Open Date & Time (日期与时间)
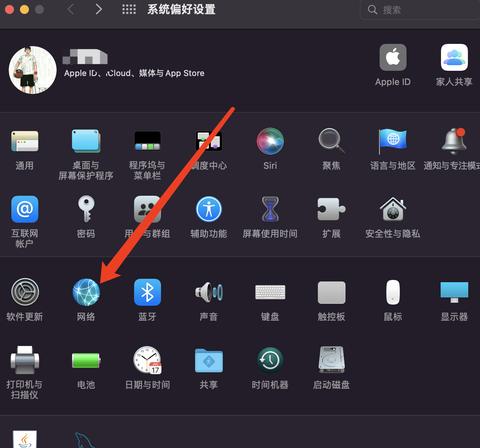The height and width of the screenshot is (448, 480). [147, 360]
